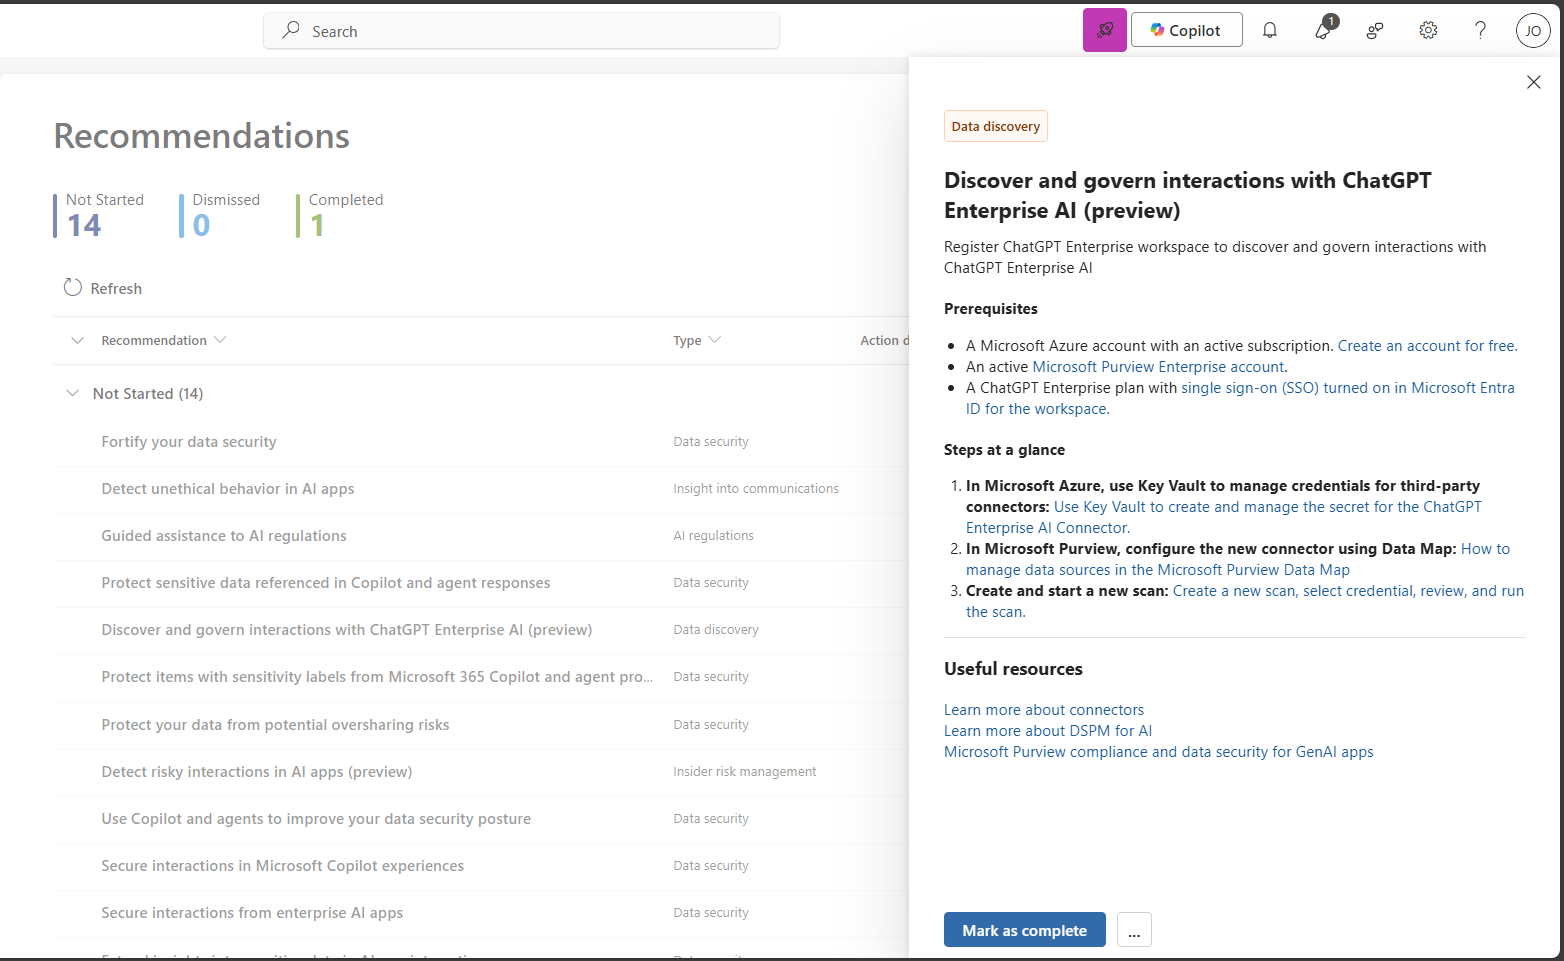1564x961 pixels.
Task: Click the Insight into communications type cell
Action: click(756, 488)
